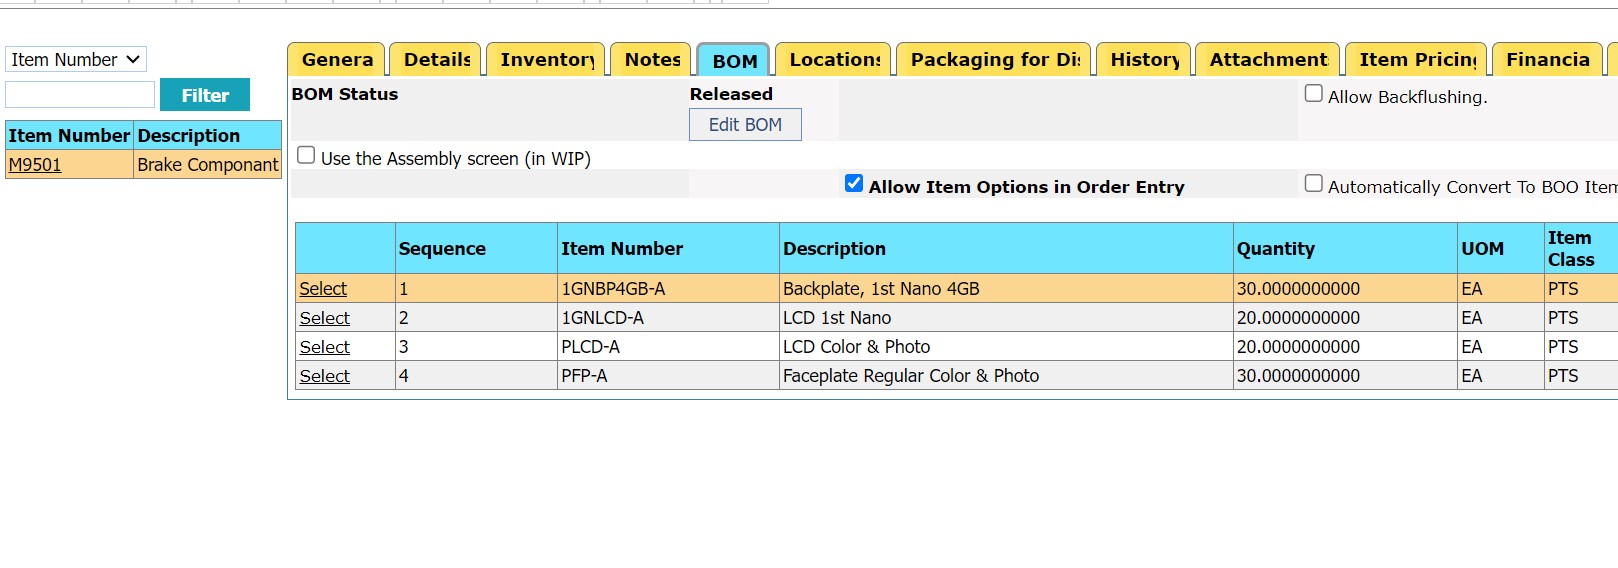Switch to the Locations tab
The width and height of the screenshot is (1618, 568).
pos(835,60)
